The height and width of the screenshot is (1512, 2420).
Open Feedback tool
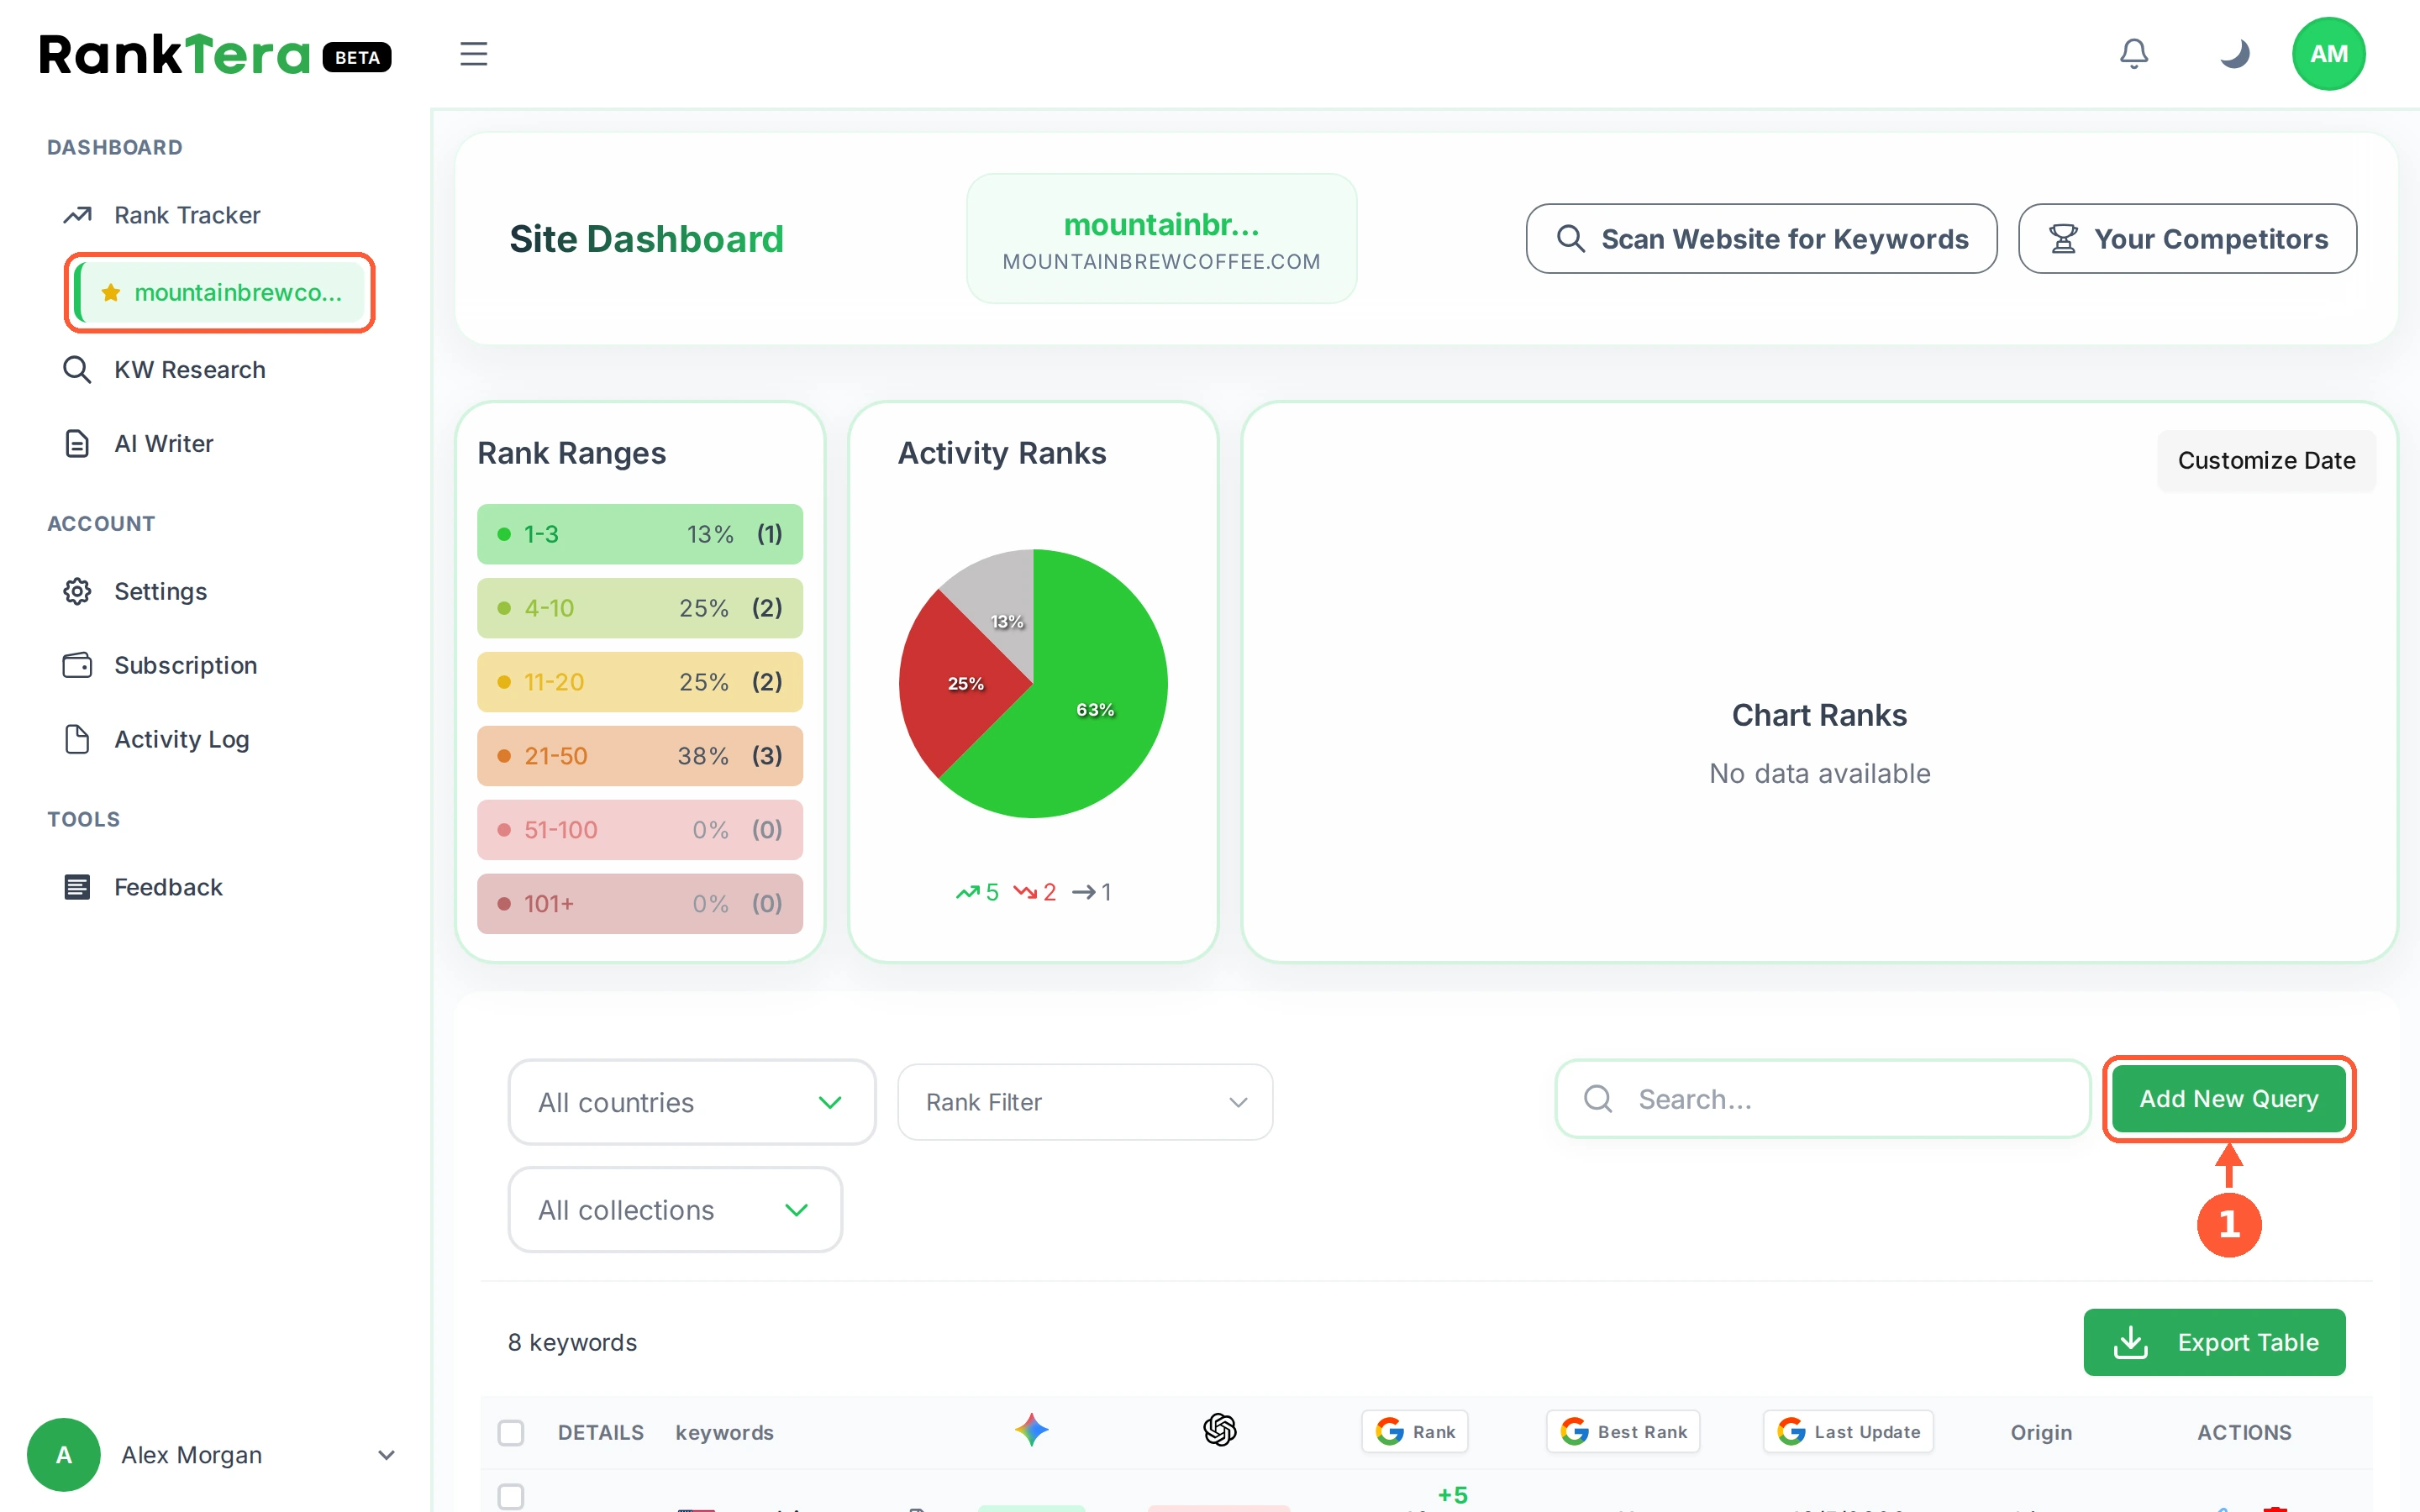click(168, 887)
